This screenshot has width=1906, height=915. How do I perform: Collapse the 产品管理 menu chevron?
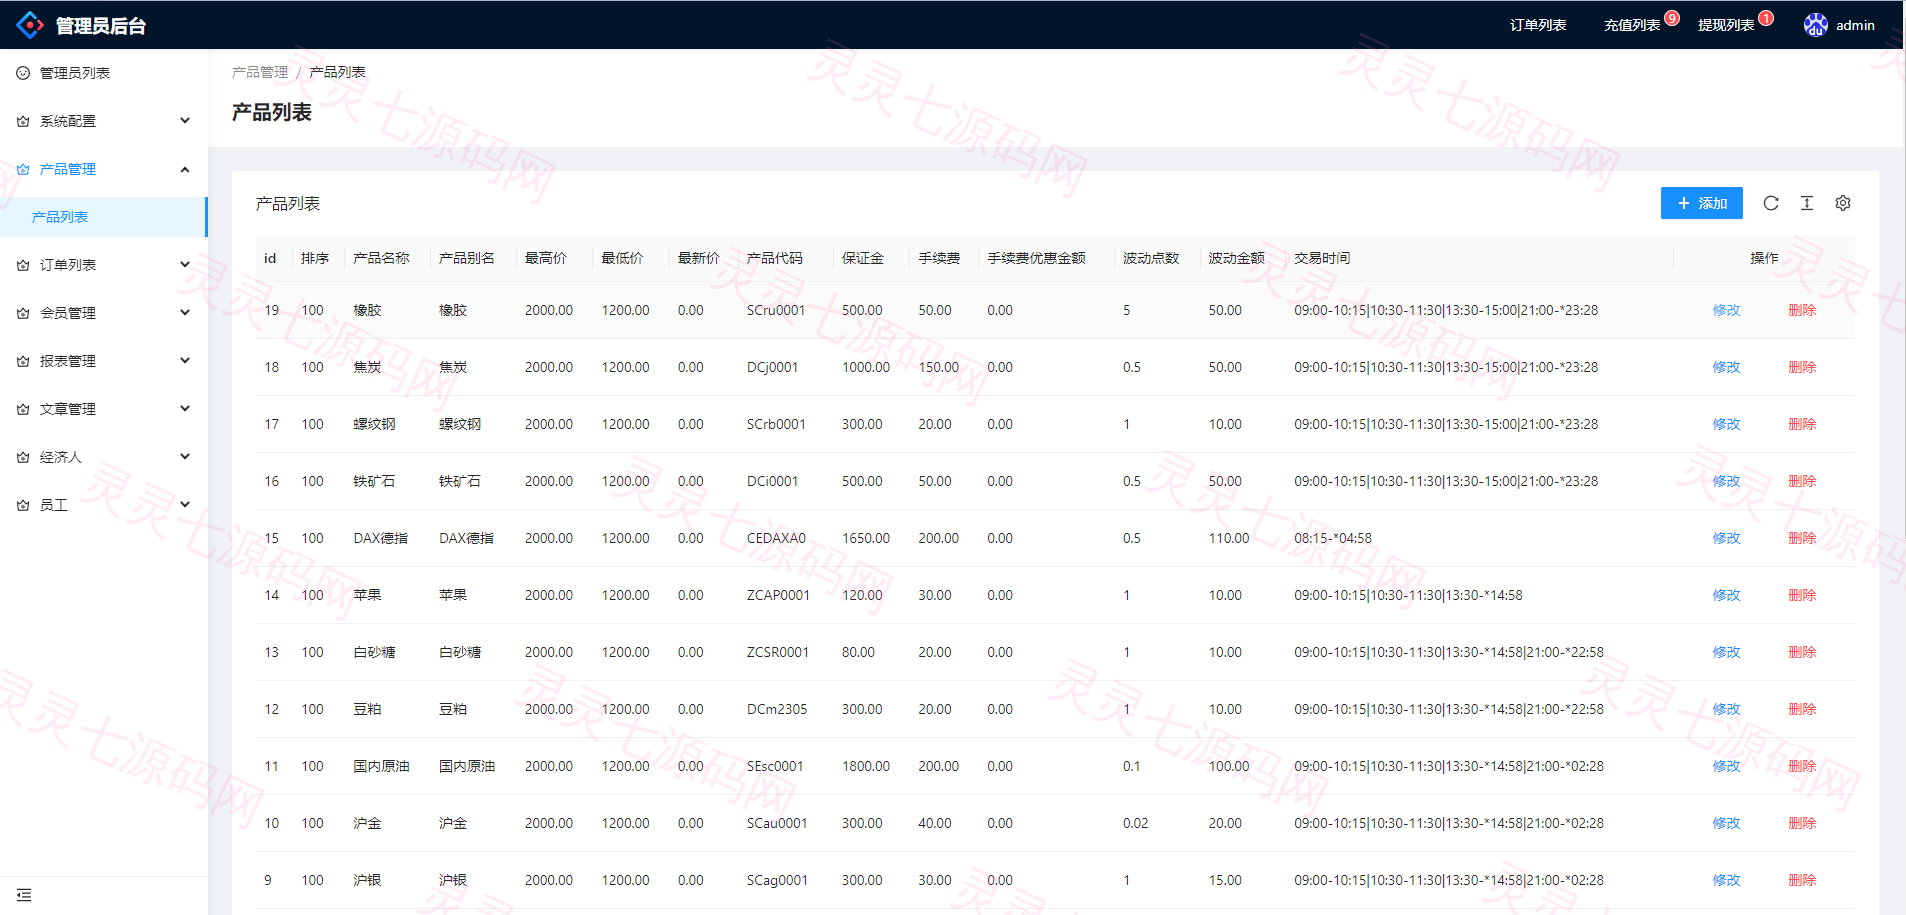[185, 169]
